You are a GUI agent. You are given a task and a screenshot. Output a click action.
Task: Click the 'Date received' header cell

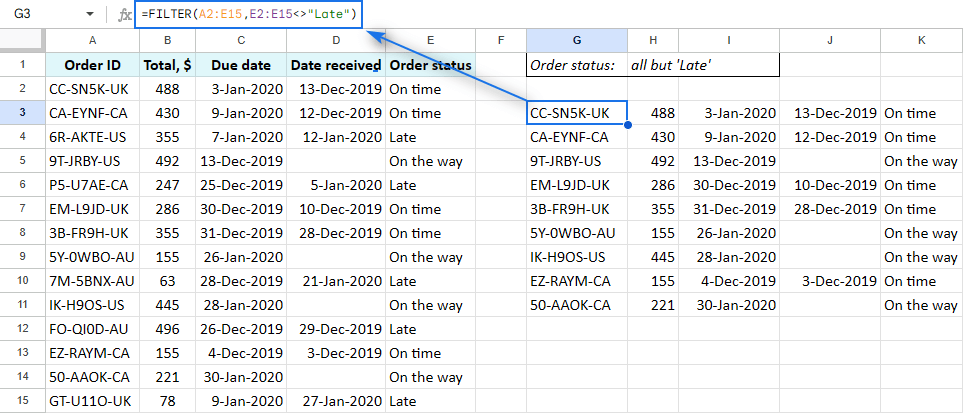(x=336, y=65)
